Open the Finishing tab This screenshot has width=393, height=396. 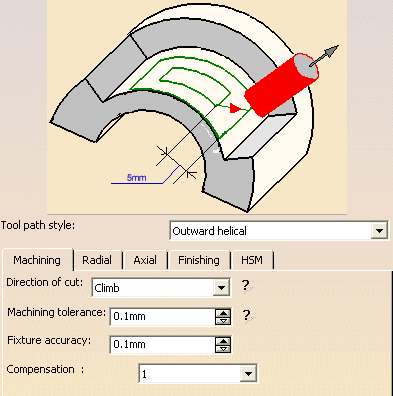tap(199, 260)
